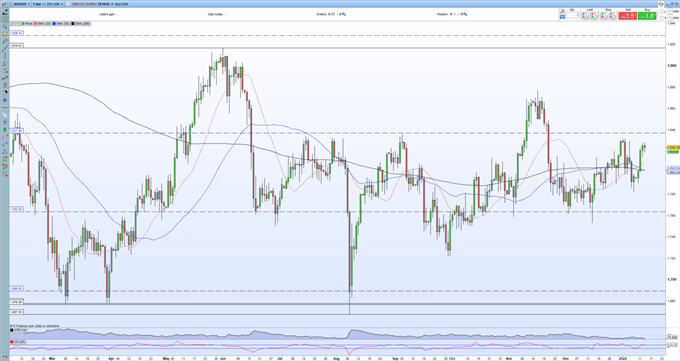
Task: Click the green Buy price button
Action: [x=647, y=16]
